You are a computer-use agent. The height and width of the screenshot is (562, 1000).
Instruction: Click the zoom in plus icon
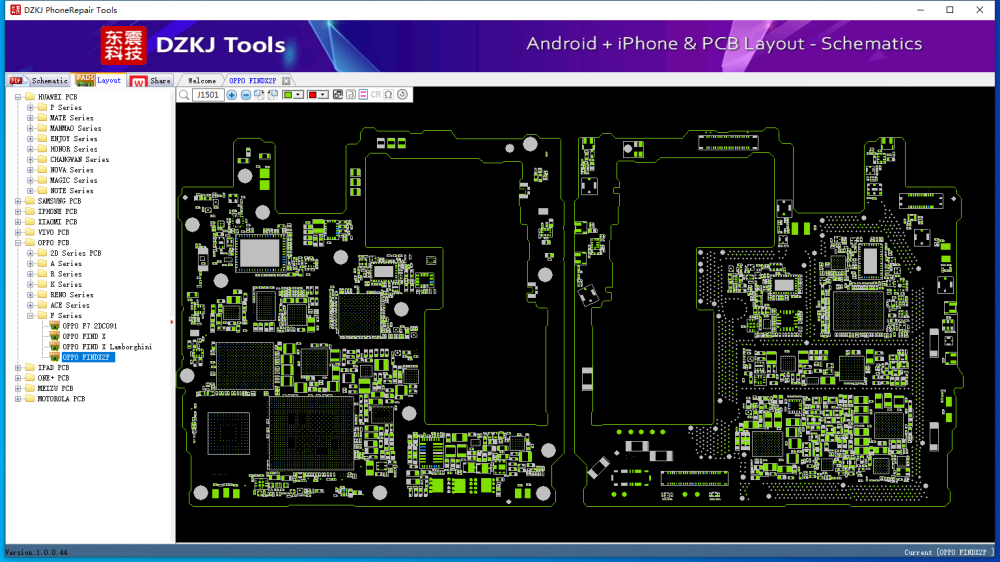(232, 95)
